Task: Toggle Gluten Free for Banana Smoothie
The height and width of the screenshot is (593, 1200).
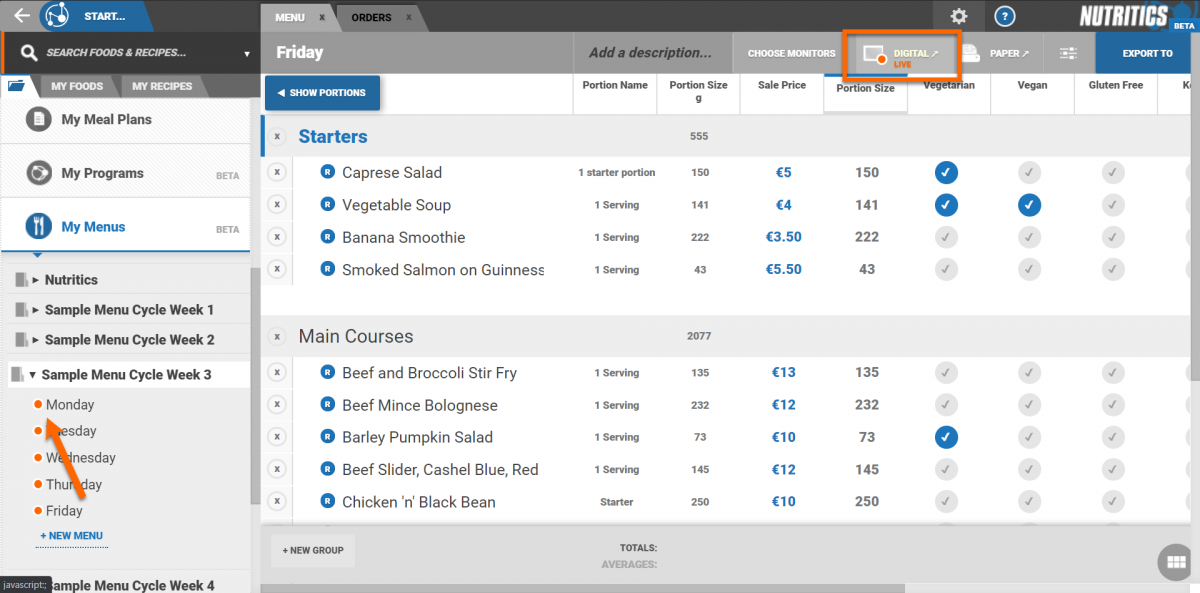Action: pyautogui.click(x=1113, y=237)
